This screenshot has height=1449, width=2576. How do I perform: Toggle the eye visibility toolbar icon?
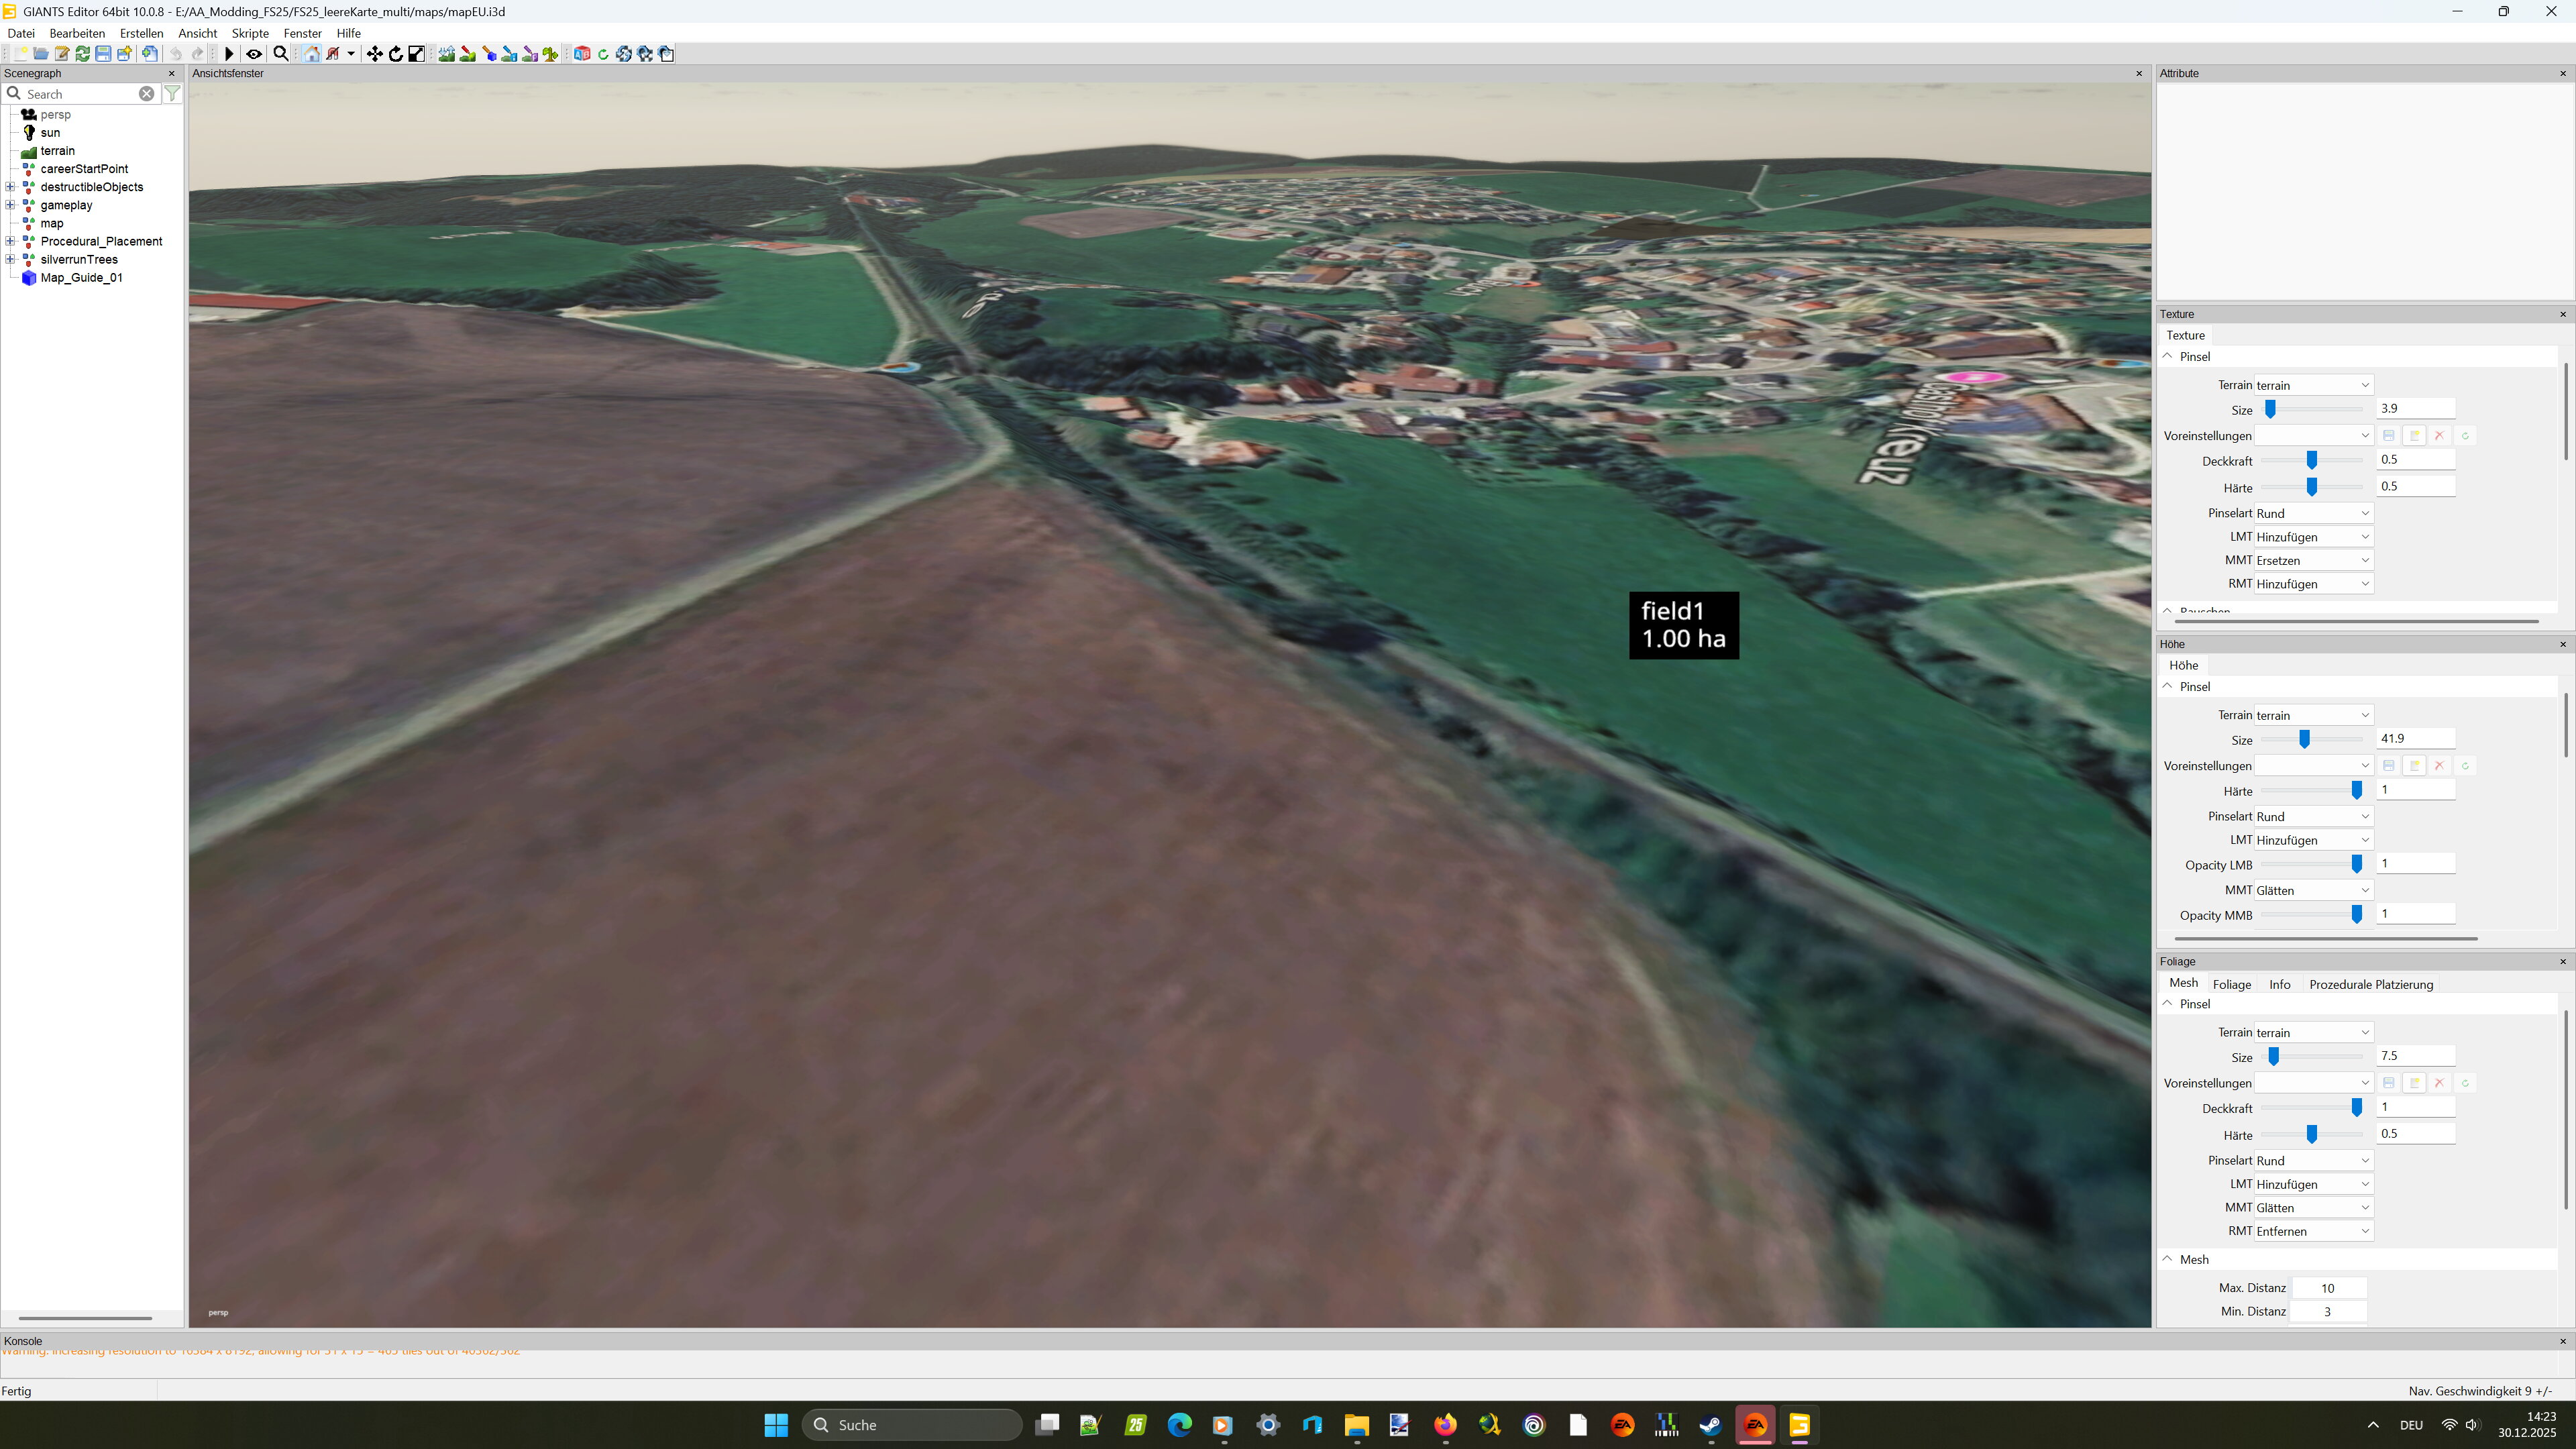point(254,54)
